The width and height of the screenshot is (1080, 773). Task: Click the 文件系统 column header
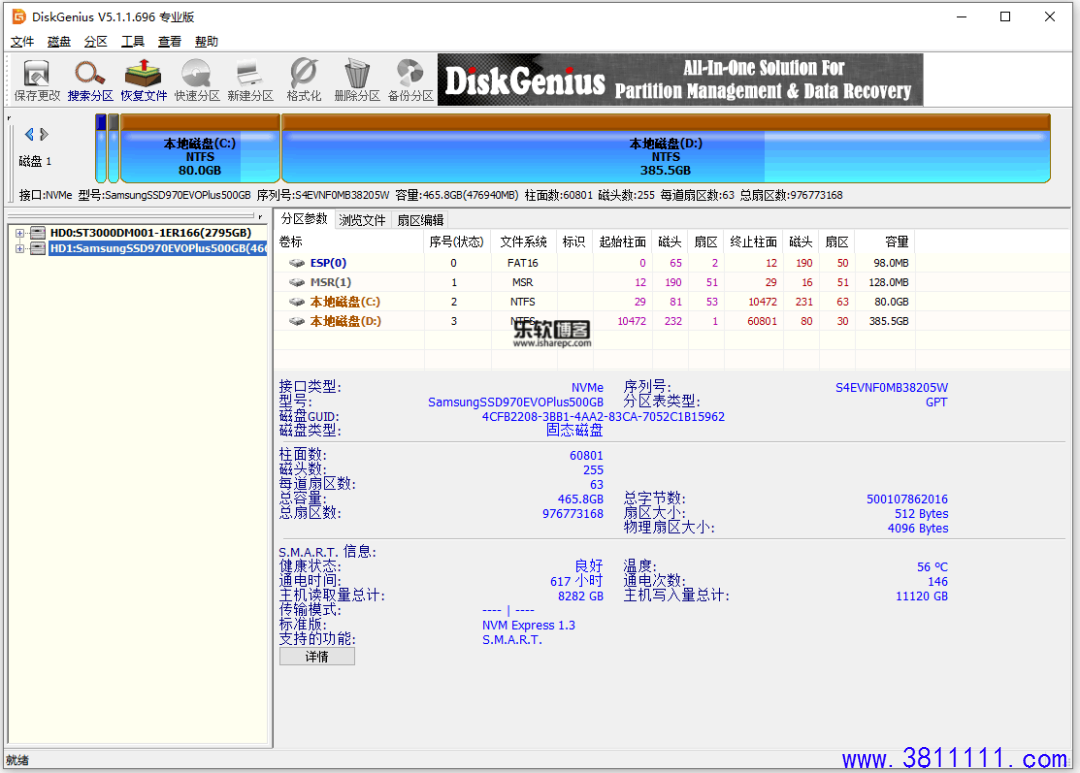click(x=523, y=242)
